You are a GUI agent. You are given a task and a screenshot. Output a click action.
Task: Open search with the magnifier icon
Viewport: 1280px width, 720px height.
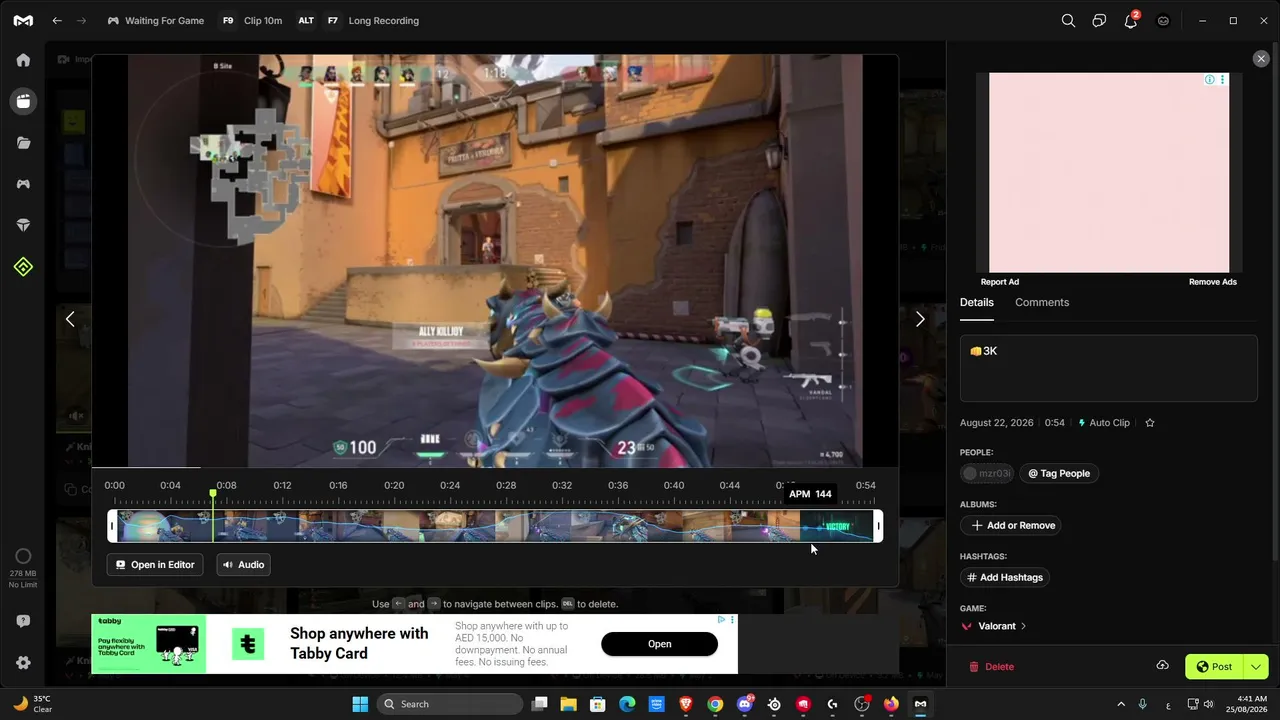(x=1068, y=20)
